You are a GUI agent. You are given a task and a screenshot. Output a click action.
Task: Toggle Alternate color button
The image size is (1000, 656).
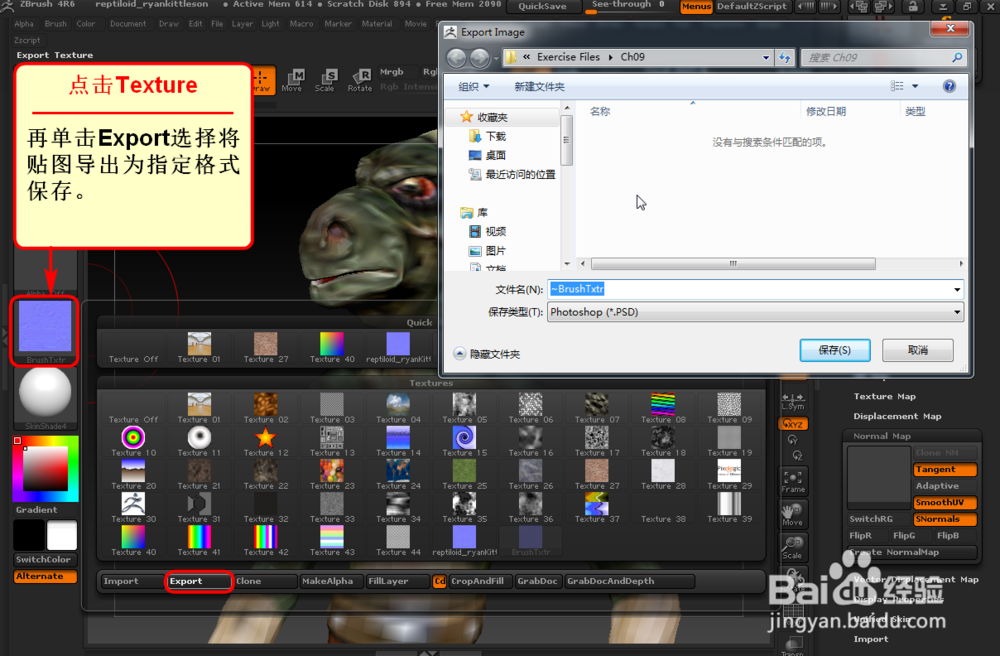(x=45, y=576)
